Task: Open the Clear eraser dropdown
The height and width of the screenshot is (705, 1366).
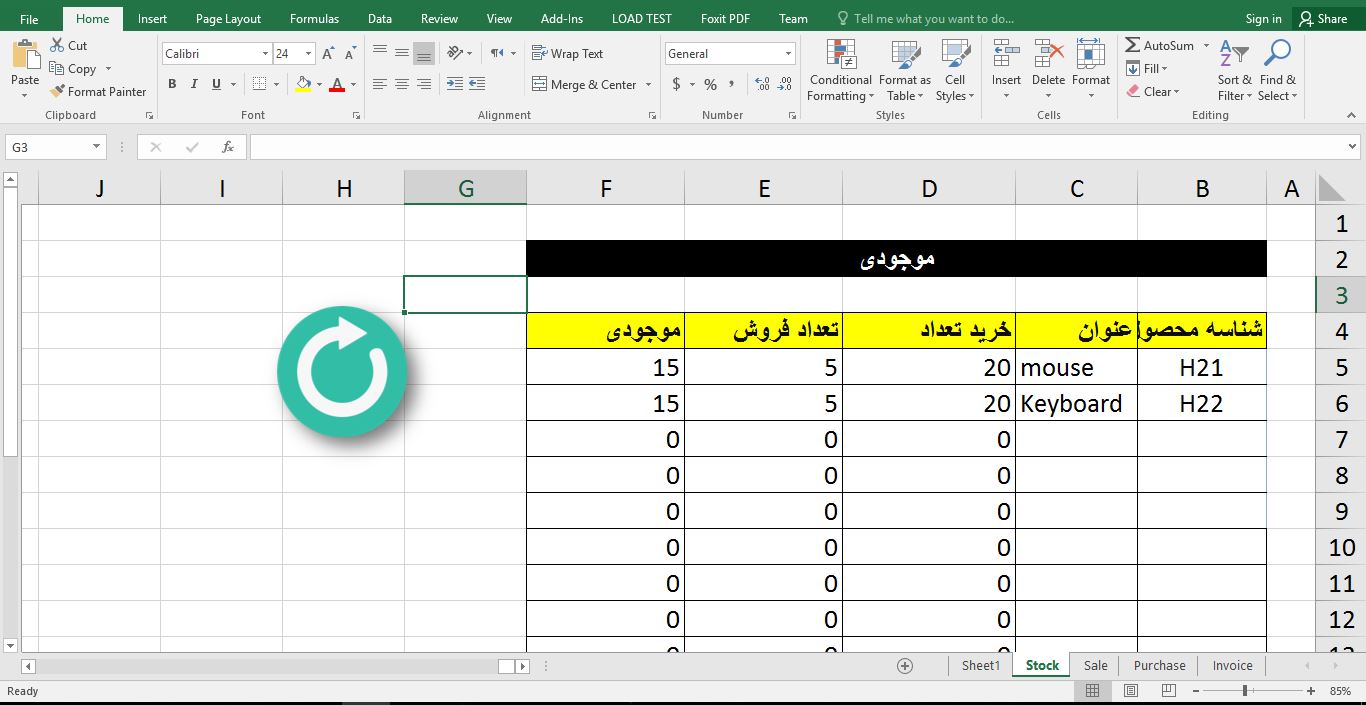Action: click(1153, 92)
